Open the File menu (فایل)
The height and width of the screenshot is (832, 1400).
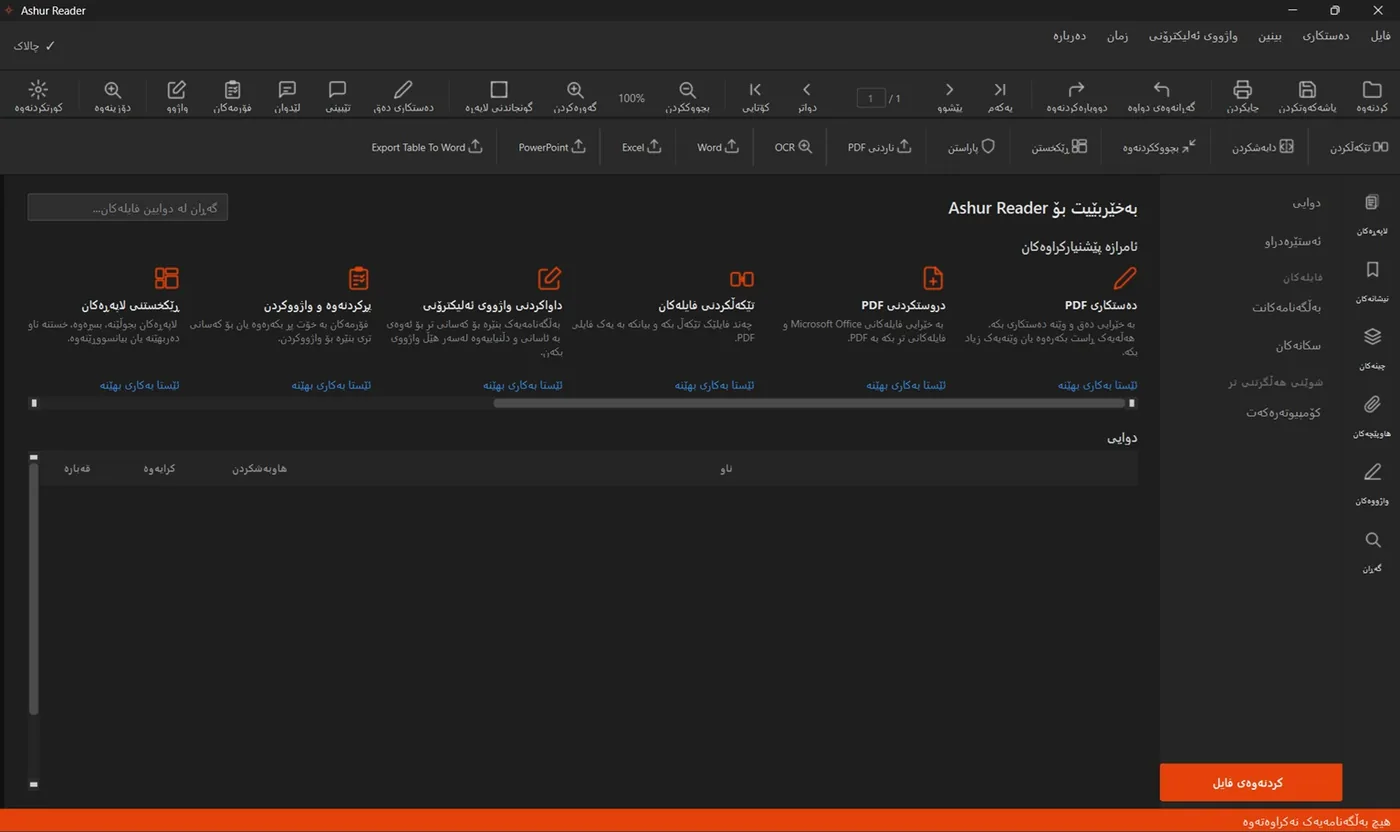click(x=1379, y=36)
